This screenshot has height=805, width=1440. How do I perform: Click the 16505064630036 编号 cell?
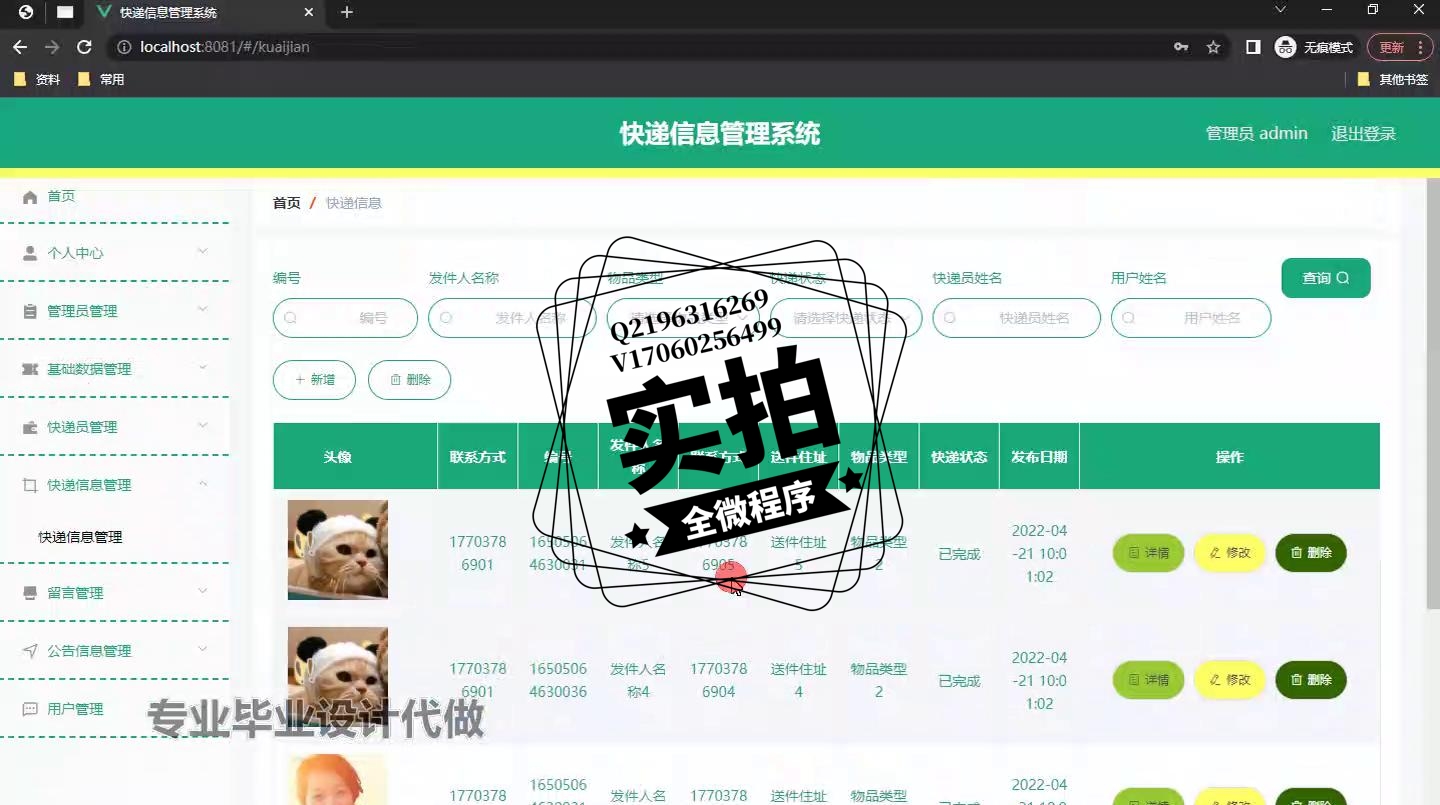pos(558,680)
